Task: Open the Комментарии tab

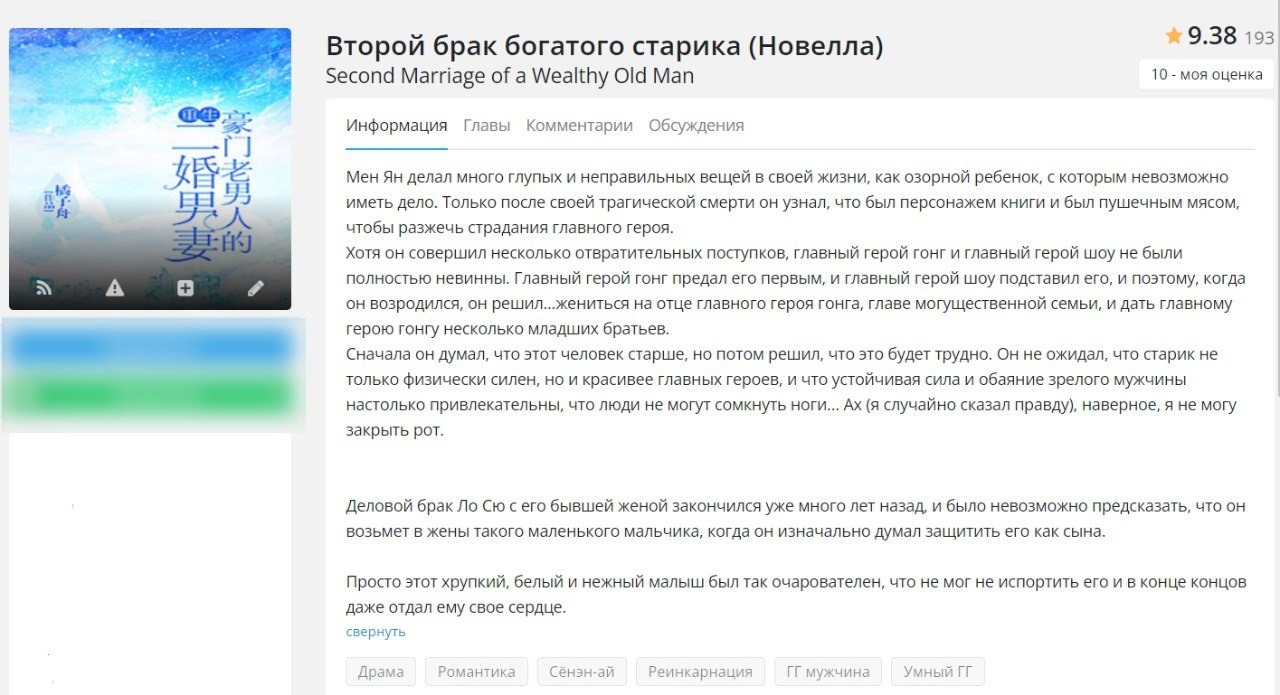Action: coord(579,126)
